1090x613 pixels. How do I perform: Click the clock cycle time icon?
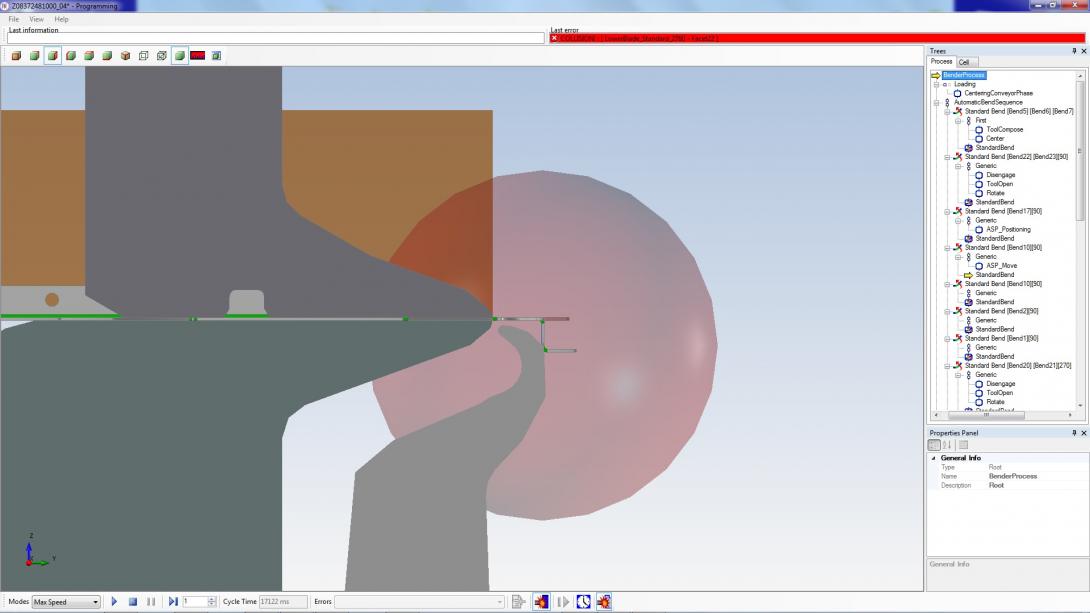584,602
